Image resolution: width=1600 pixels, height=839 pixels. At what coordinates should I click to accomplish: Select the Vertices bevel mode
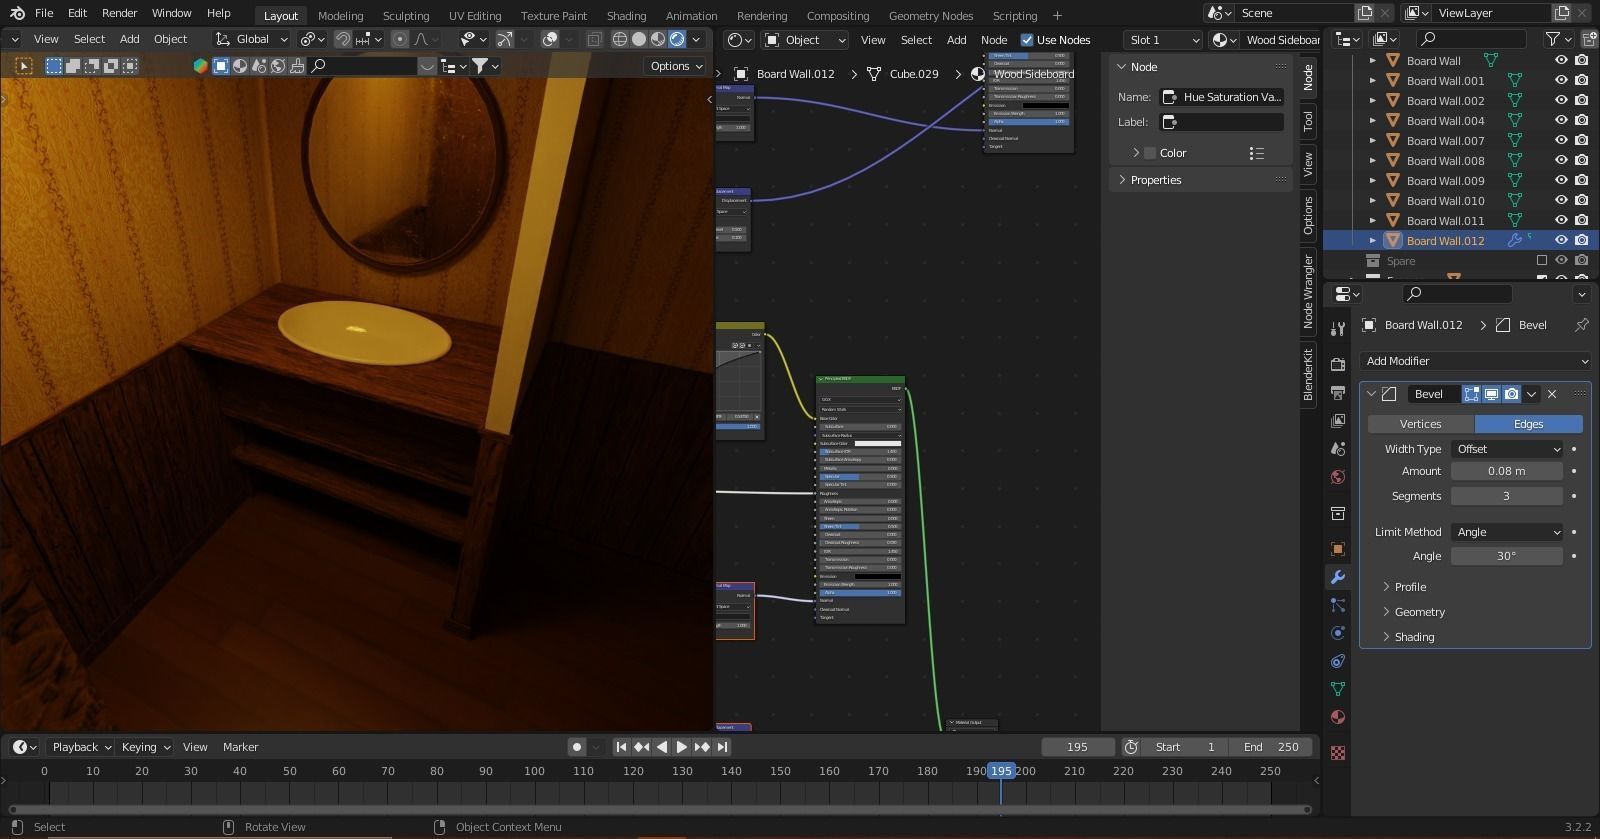[1420, 424]
